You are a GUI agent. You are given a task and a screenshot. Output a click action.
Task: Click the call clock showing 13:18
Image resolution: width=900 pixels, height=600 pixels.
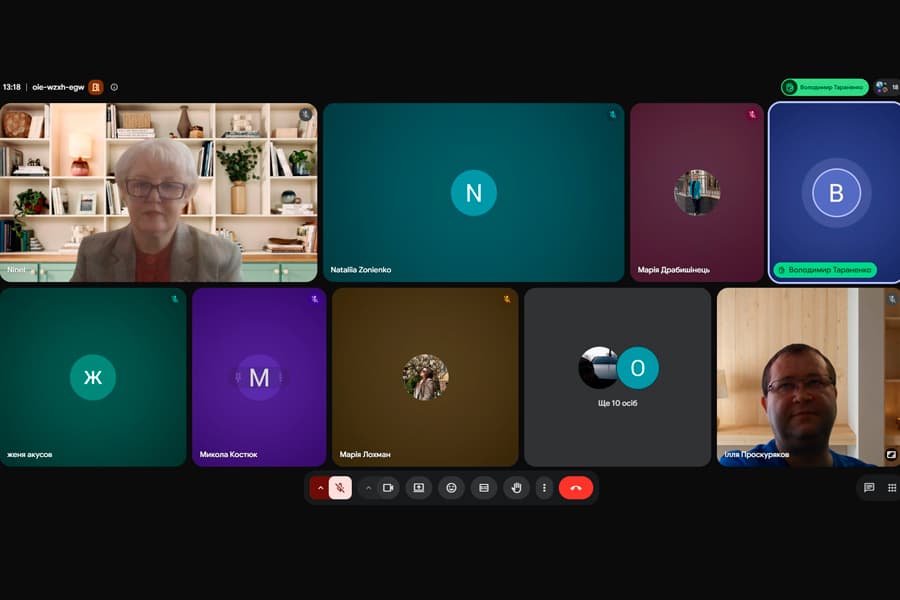pos(11,87)
